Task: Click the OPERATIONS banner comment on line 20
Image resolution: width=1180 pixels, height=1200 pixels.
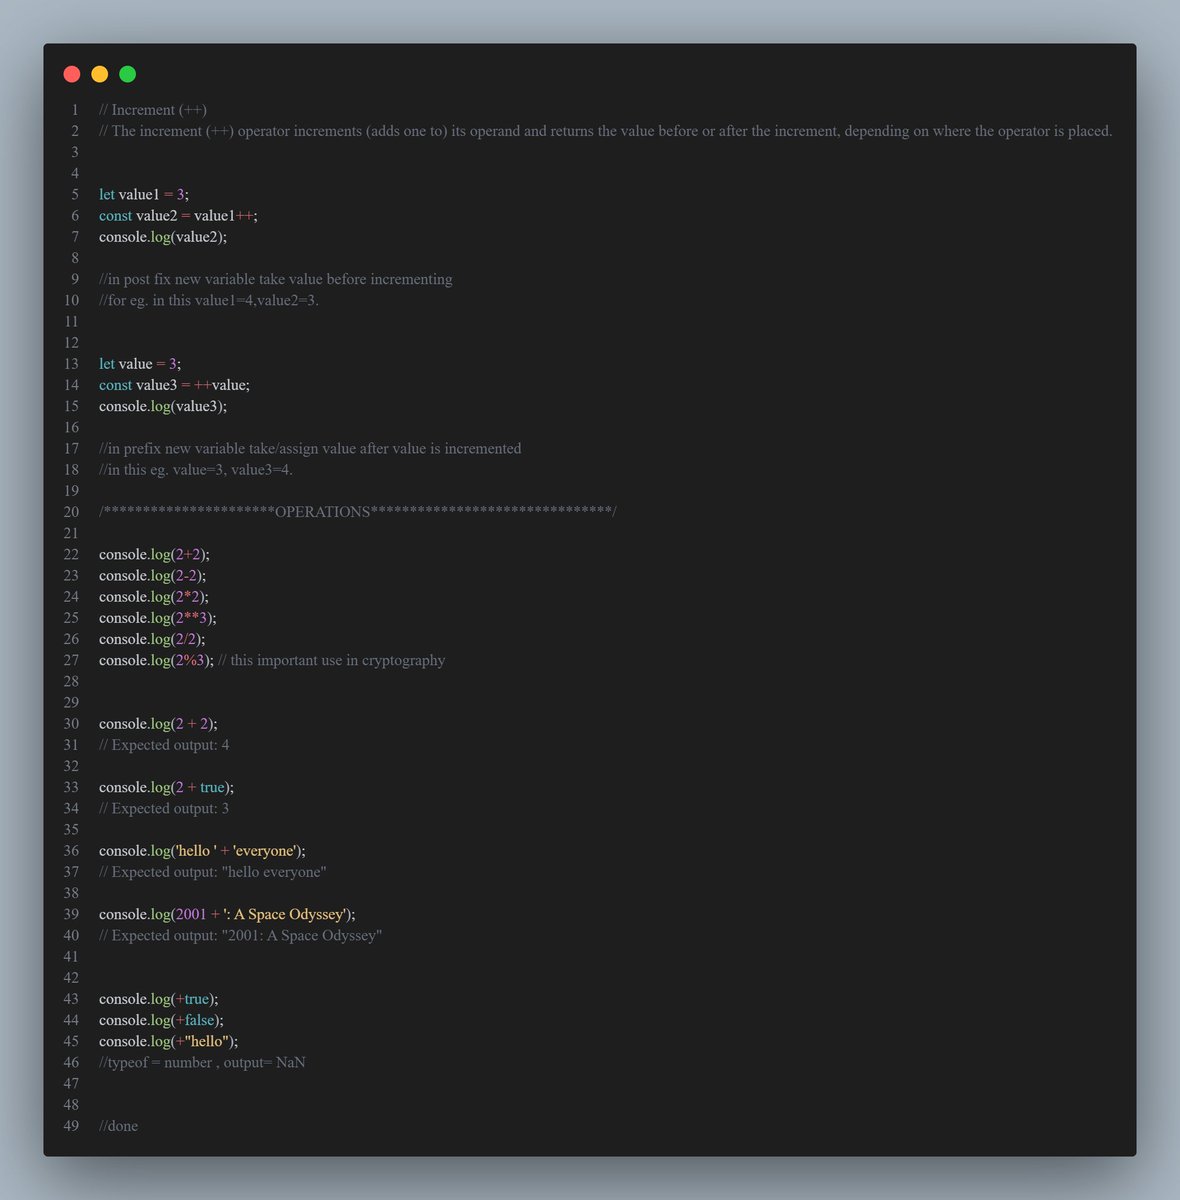Action: point(358,512)
